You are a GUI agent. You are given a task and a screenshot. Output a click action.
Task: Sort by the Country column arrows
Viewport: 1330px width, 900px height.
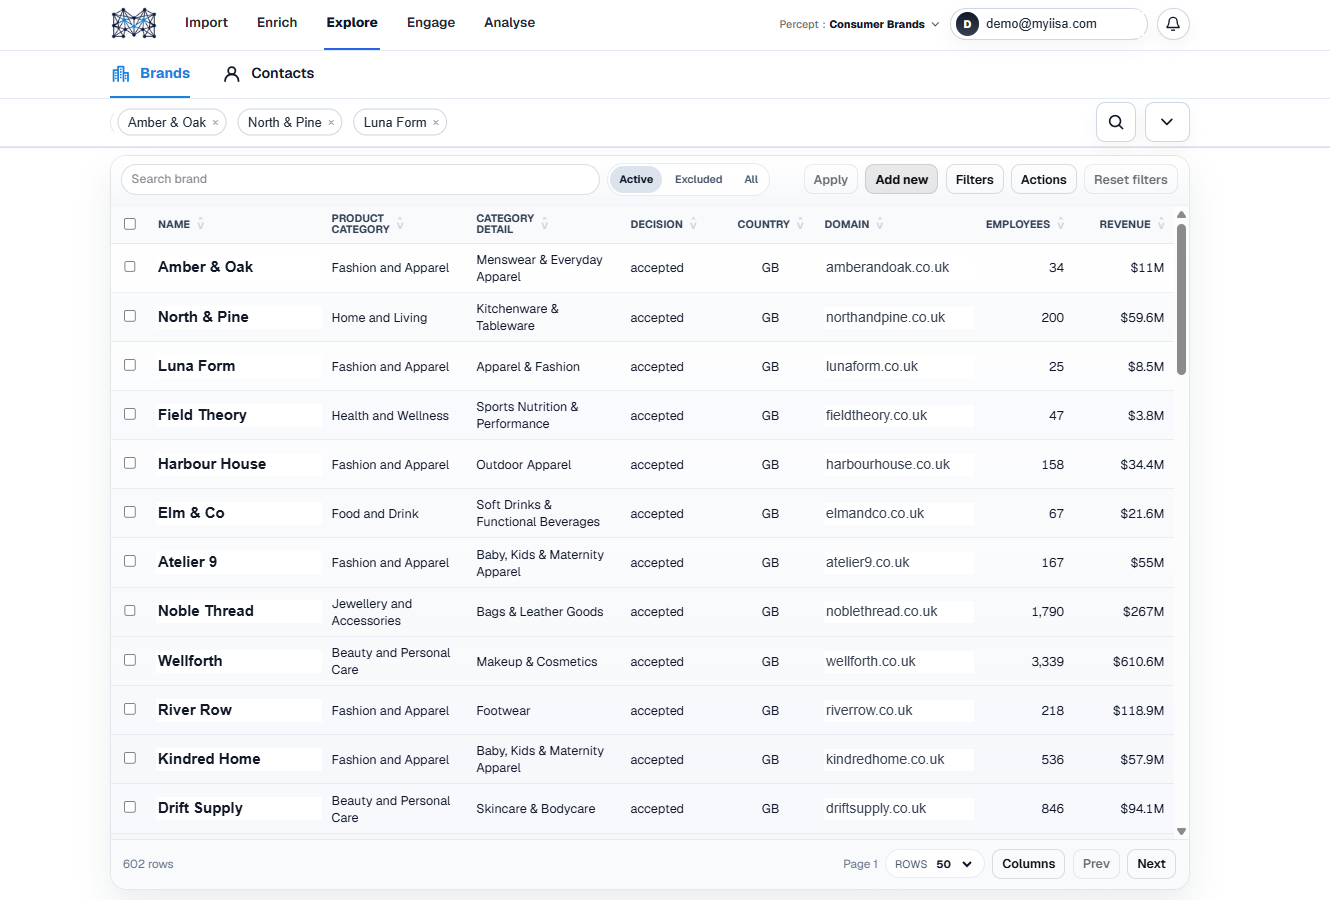(800, 224)
